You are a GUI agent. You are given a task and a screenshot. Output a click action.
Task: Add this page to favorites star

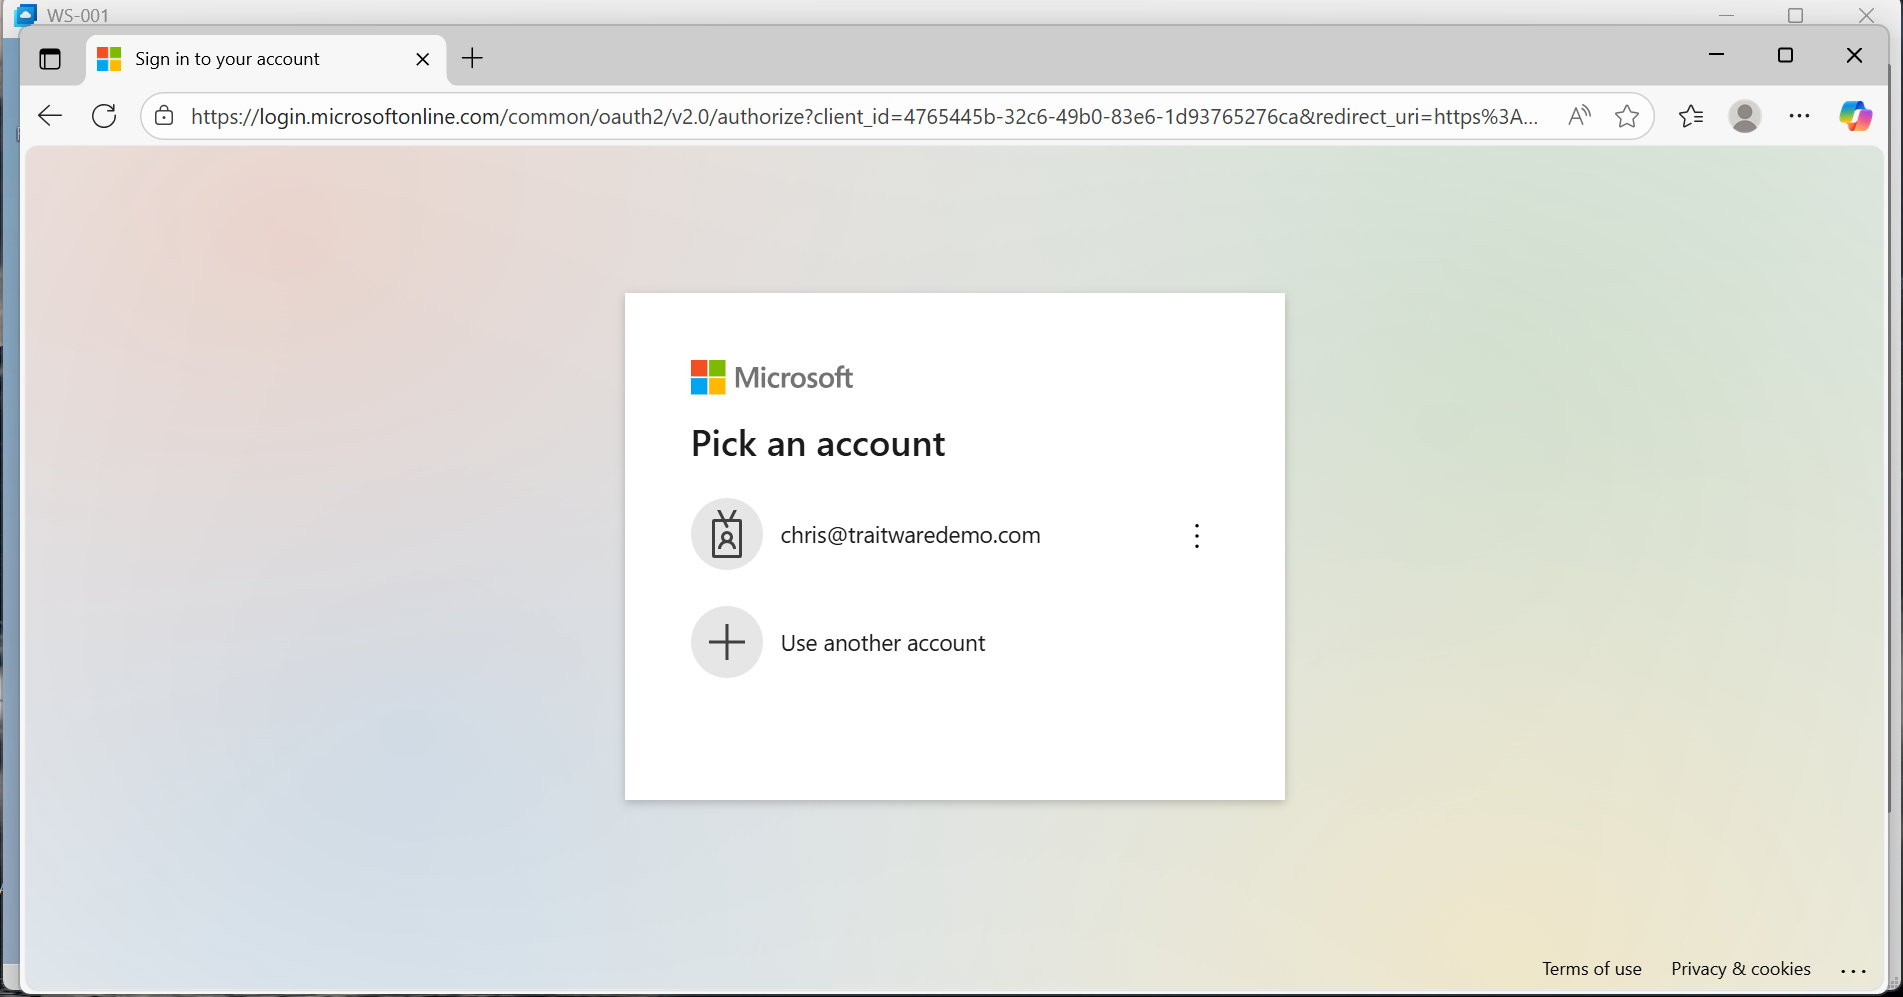click(x=1627, y=116)
